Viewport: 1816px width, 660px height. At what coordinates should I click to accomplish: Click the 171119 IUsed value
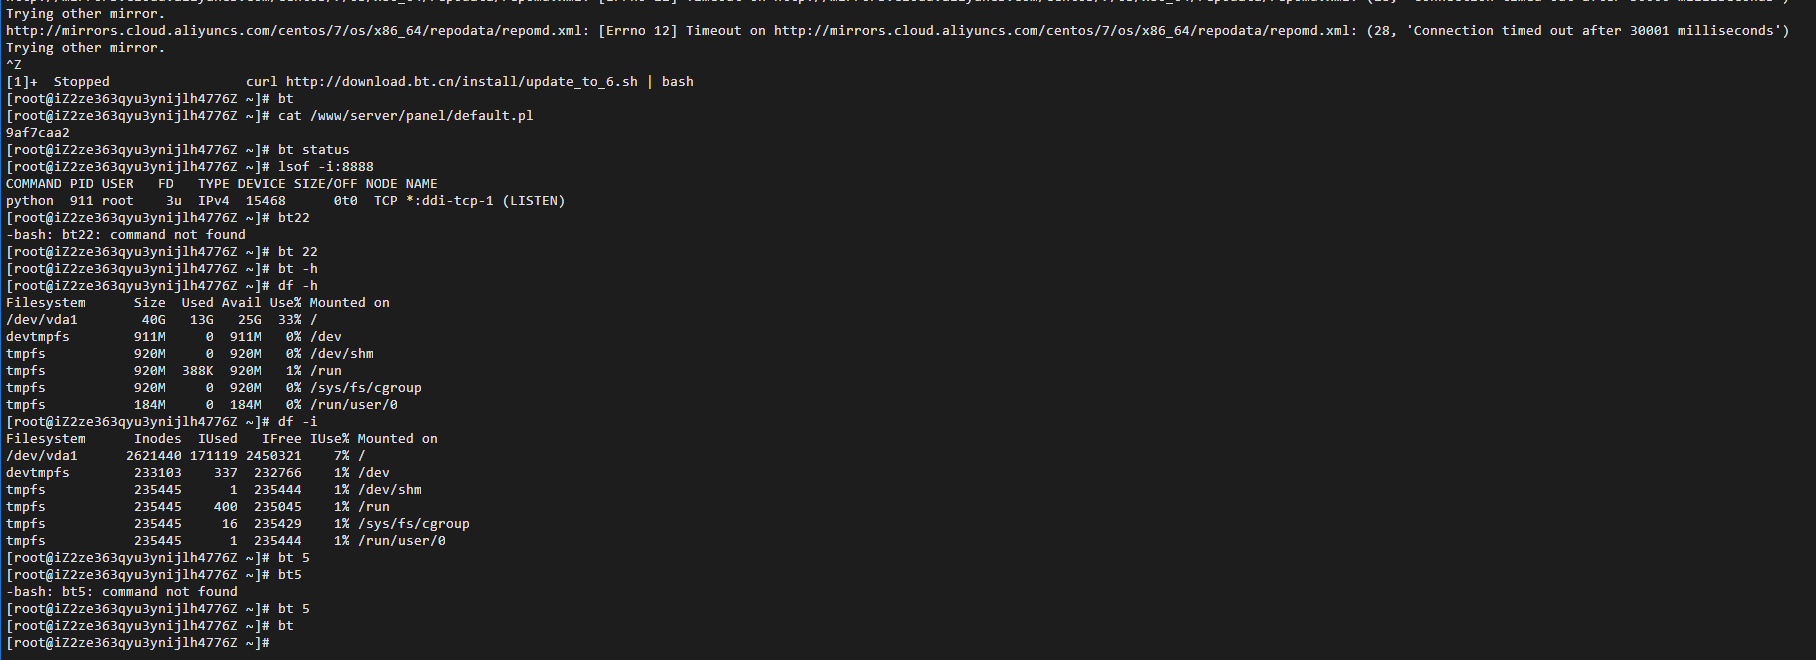pos(214,456)
